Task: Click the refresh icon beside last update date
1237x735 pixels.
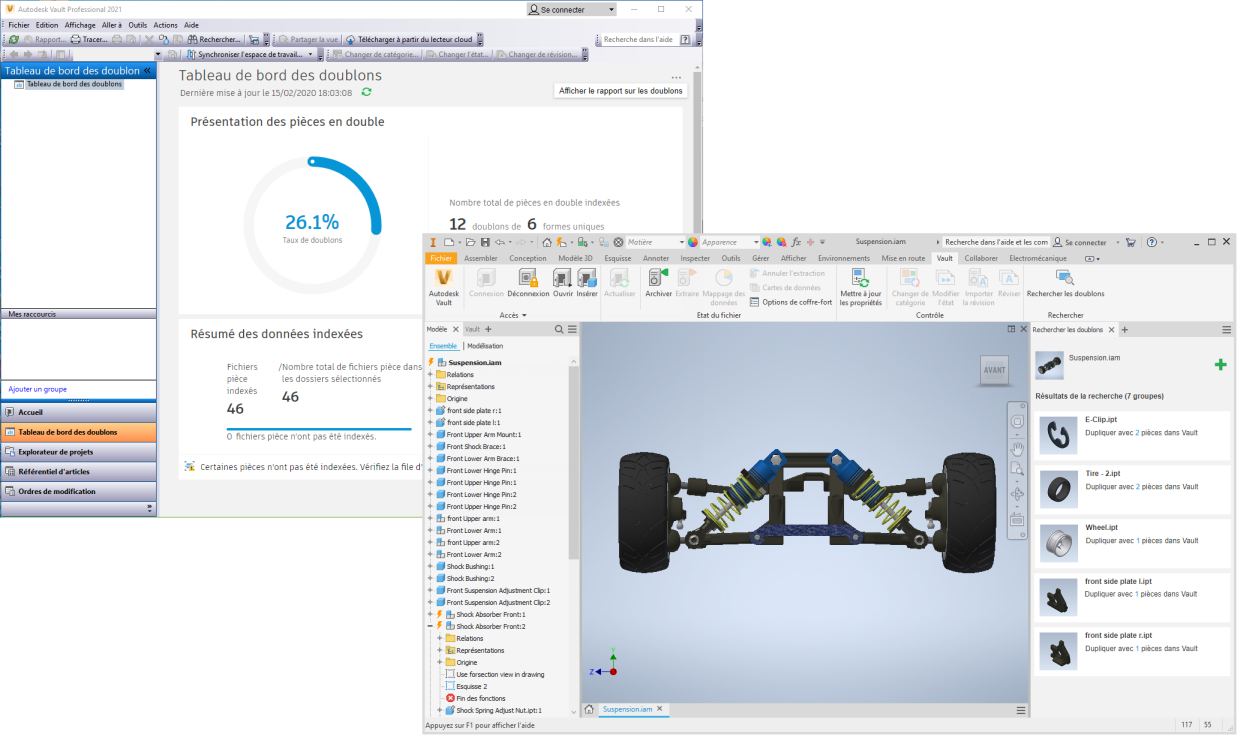Action: (366, 92)
